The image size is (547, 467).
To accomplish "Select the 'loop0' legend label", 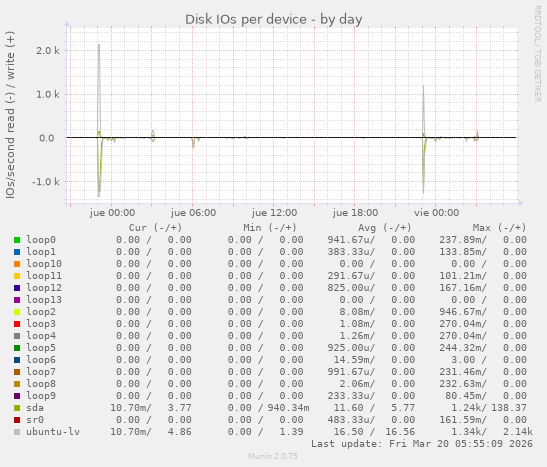I will tap(41, 240).
